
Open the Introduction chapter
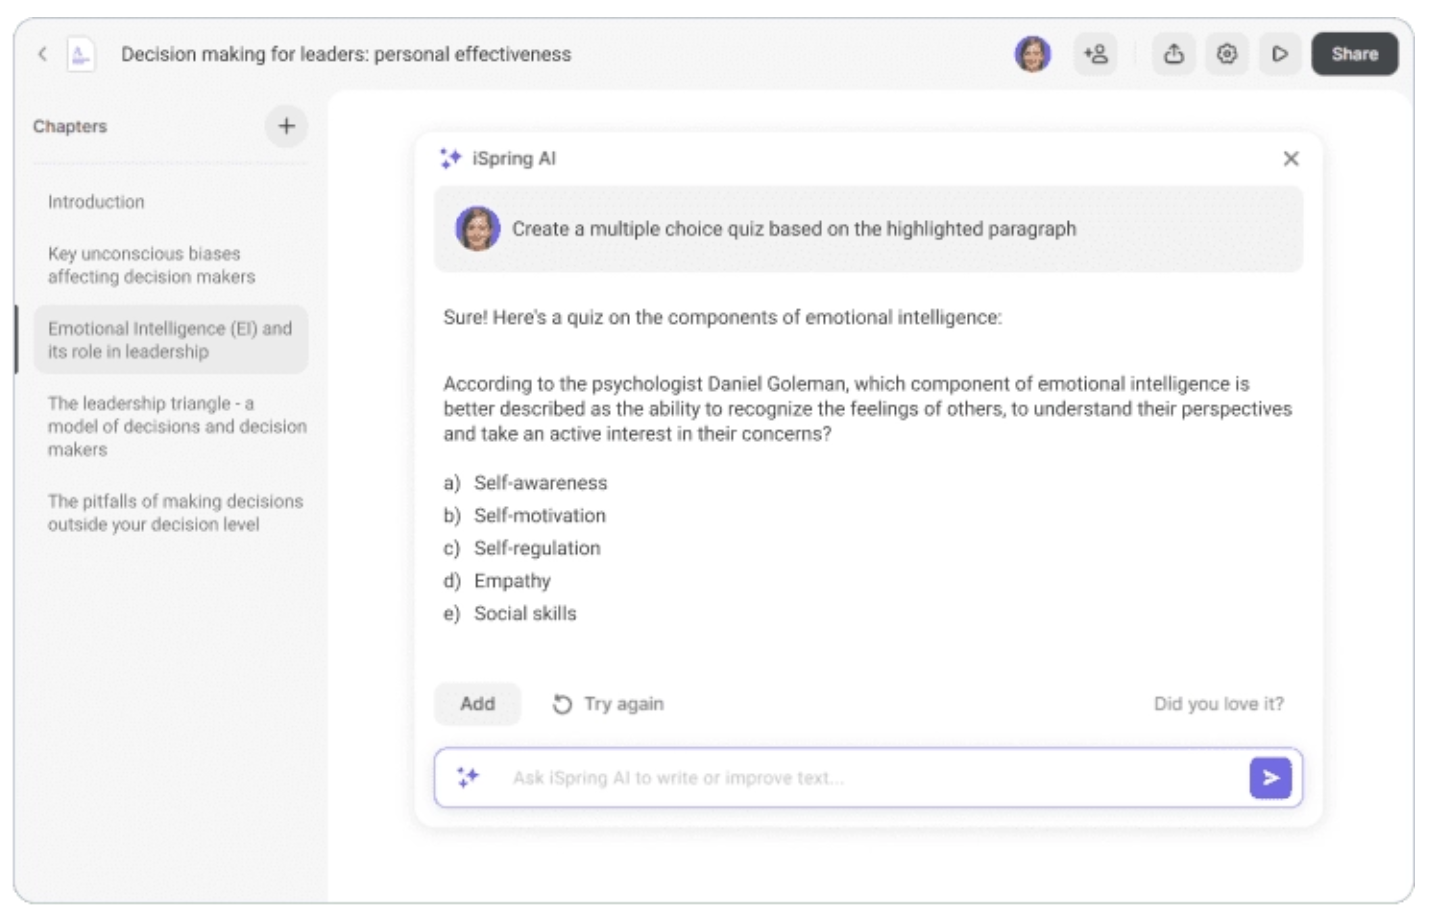(96, 202)
